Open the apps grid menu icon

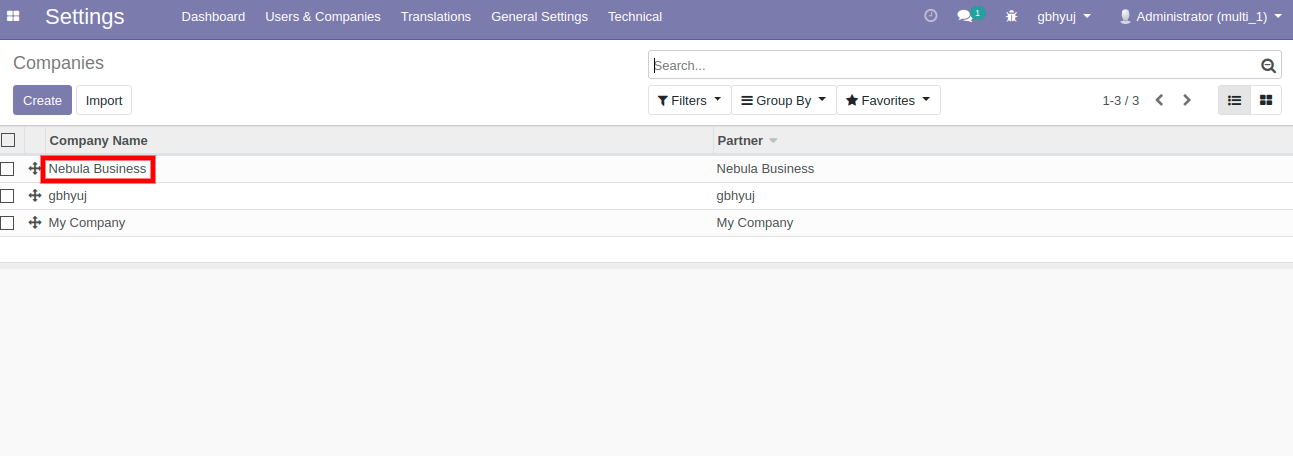(x=14, y=17)
